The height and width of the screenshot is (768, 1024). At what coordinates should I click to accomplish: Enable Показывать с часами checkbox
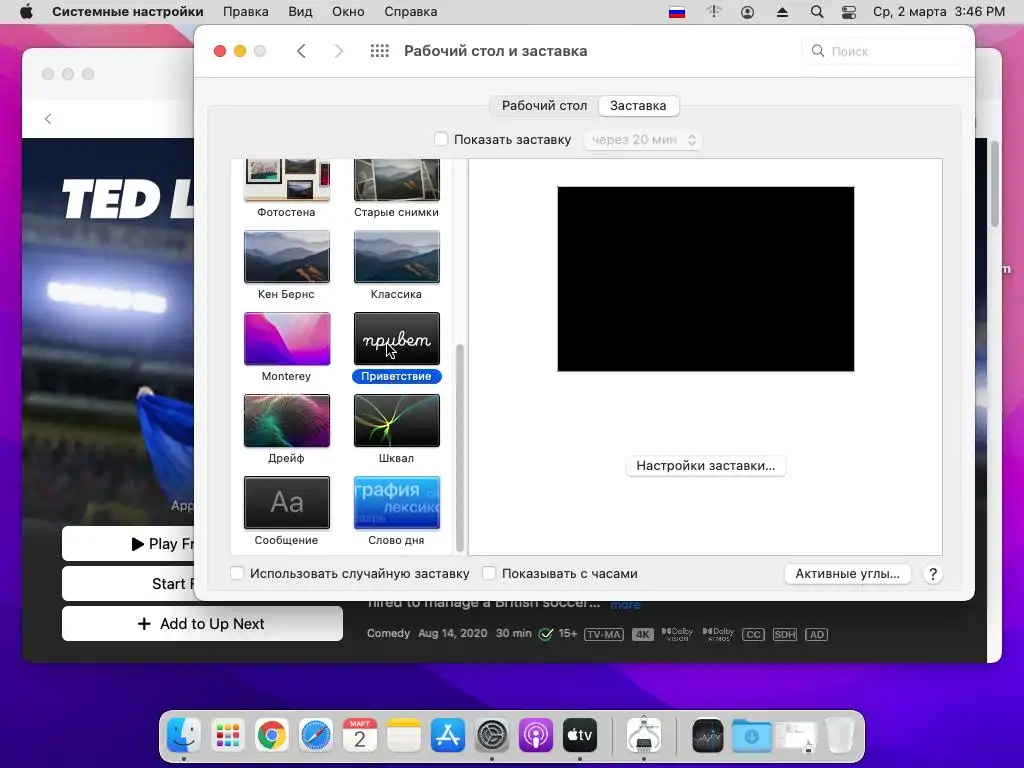point(489,573)
